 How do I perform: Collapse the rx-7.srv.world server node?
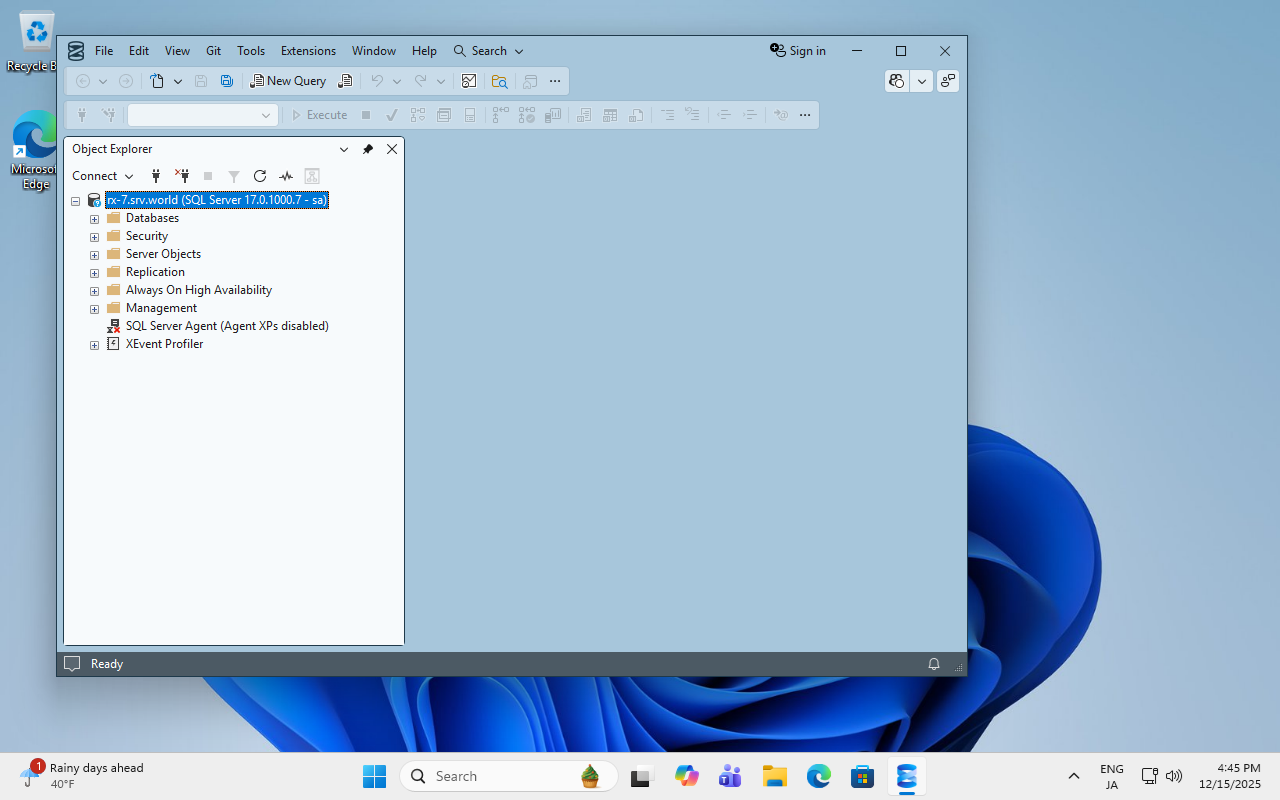[x=75, y=201]
